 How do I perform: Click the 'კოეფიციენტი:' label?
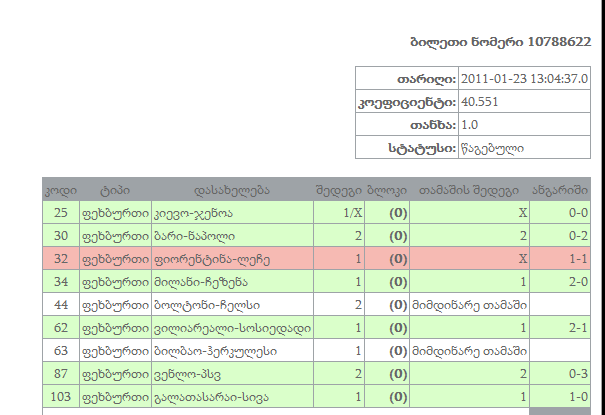[407, 103]
